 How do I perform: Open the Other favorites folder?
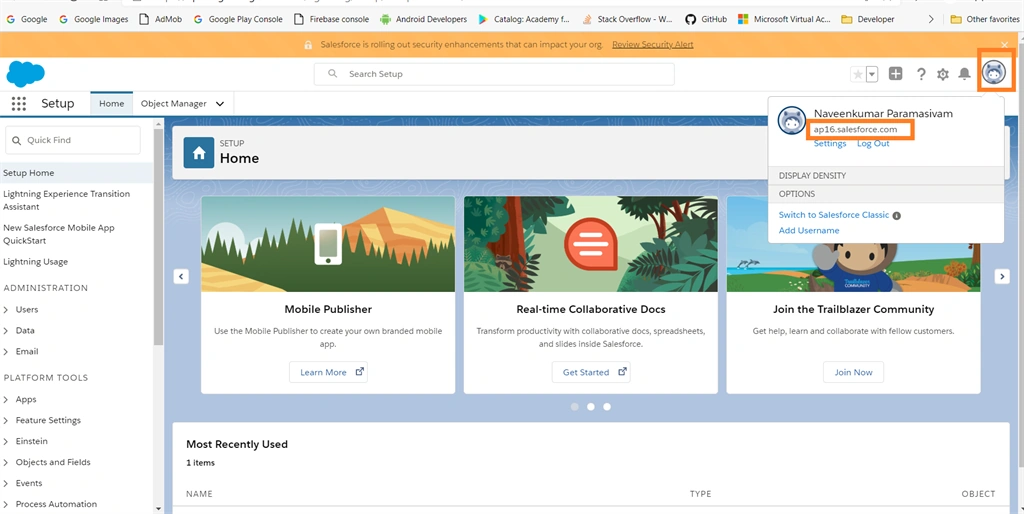(985, 19)
